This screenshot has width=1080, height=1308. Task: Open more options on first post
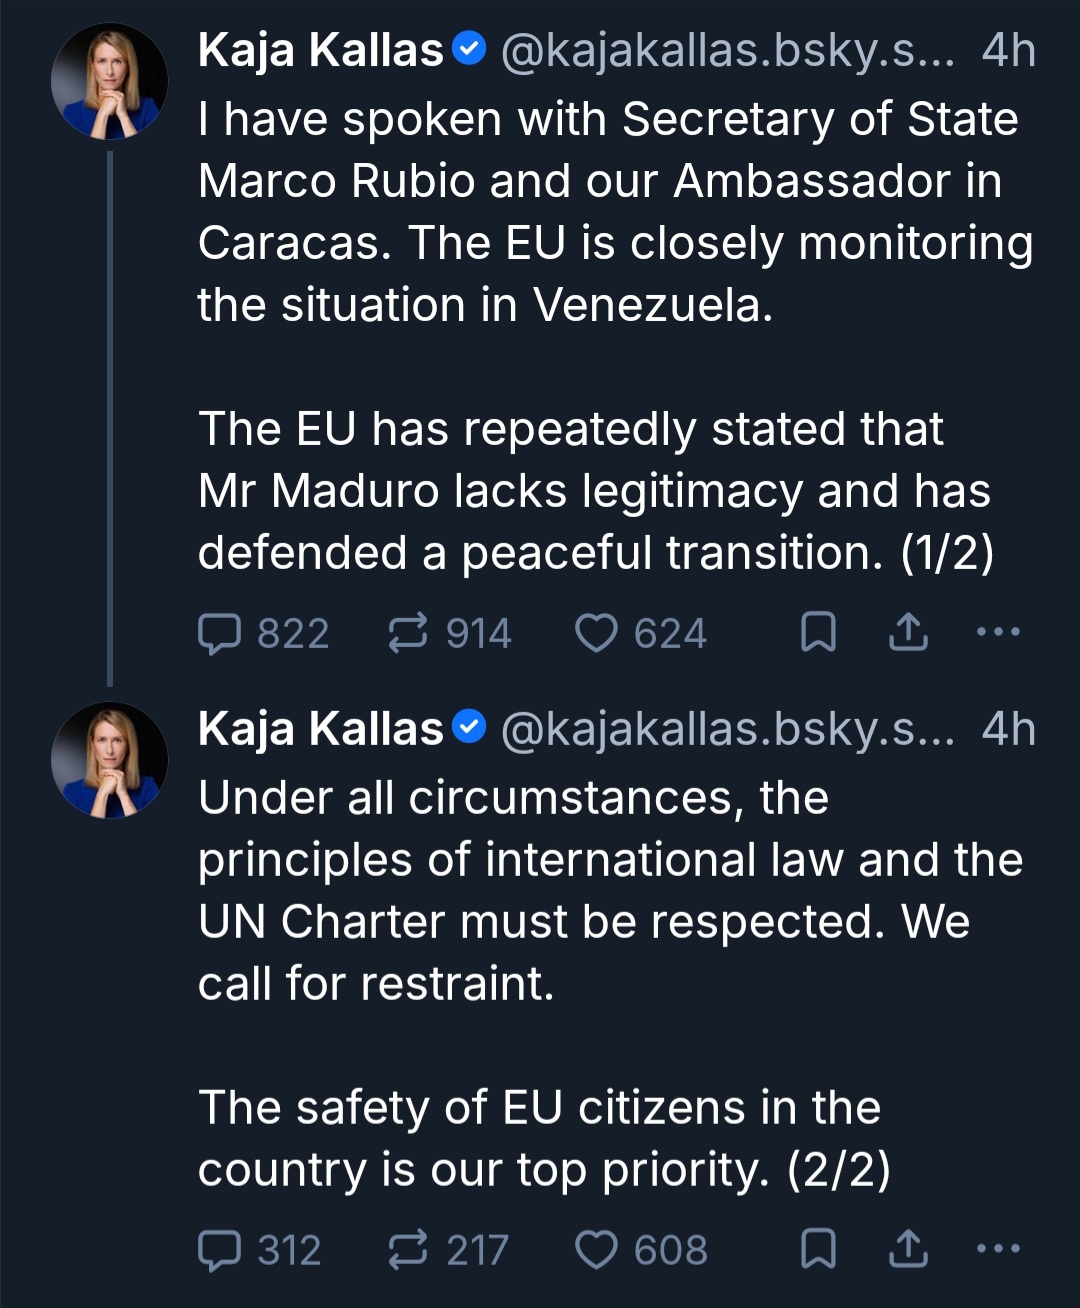coord(998,632)
